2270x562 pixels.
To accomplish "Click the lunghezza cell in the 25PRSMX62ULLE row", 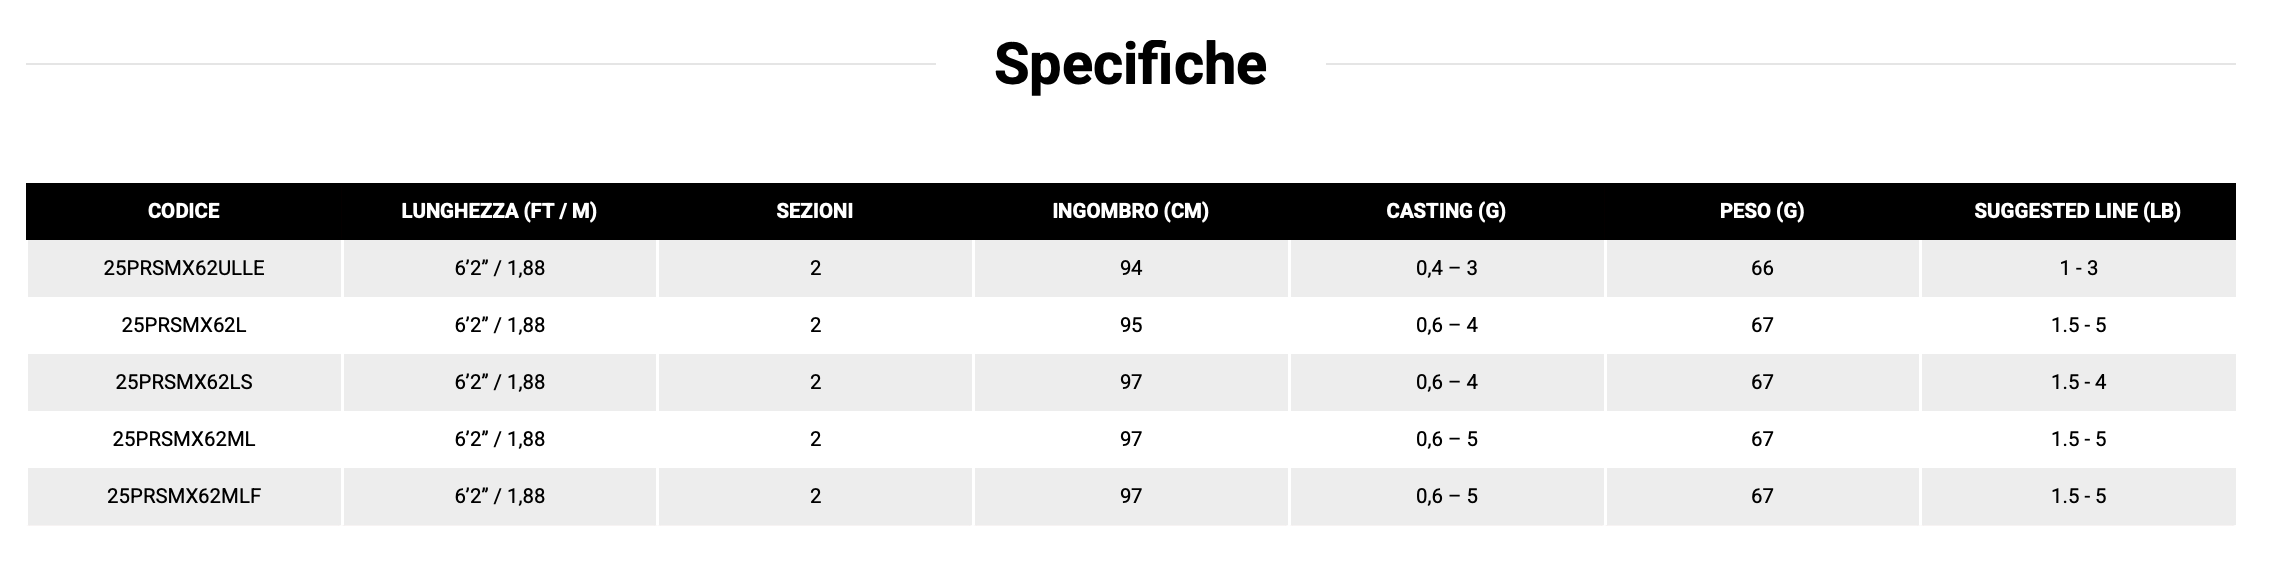I will [x=499, y=268].
